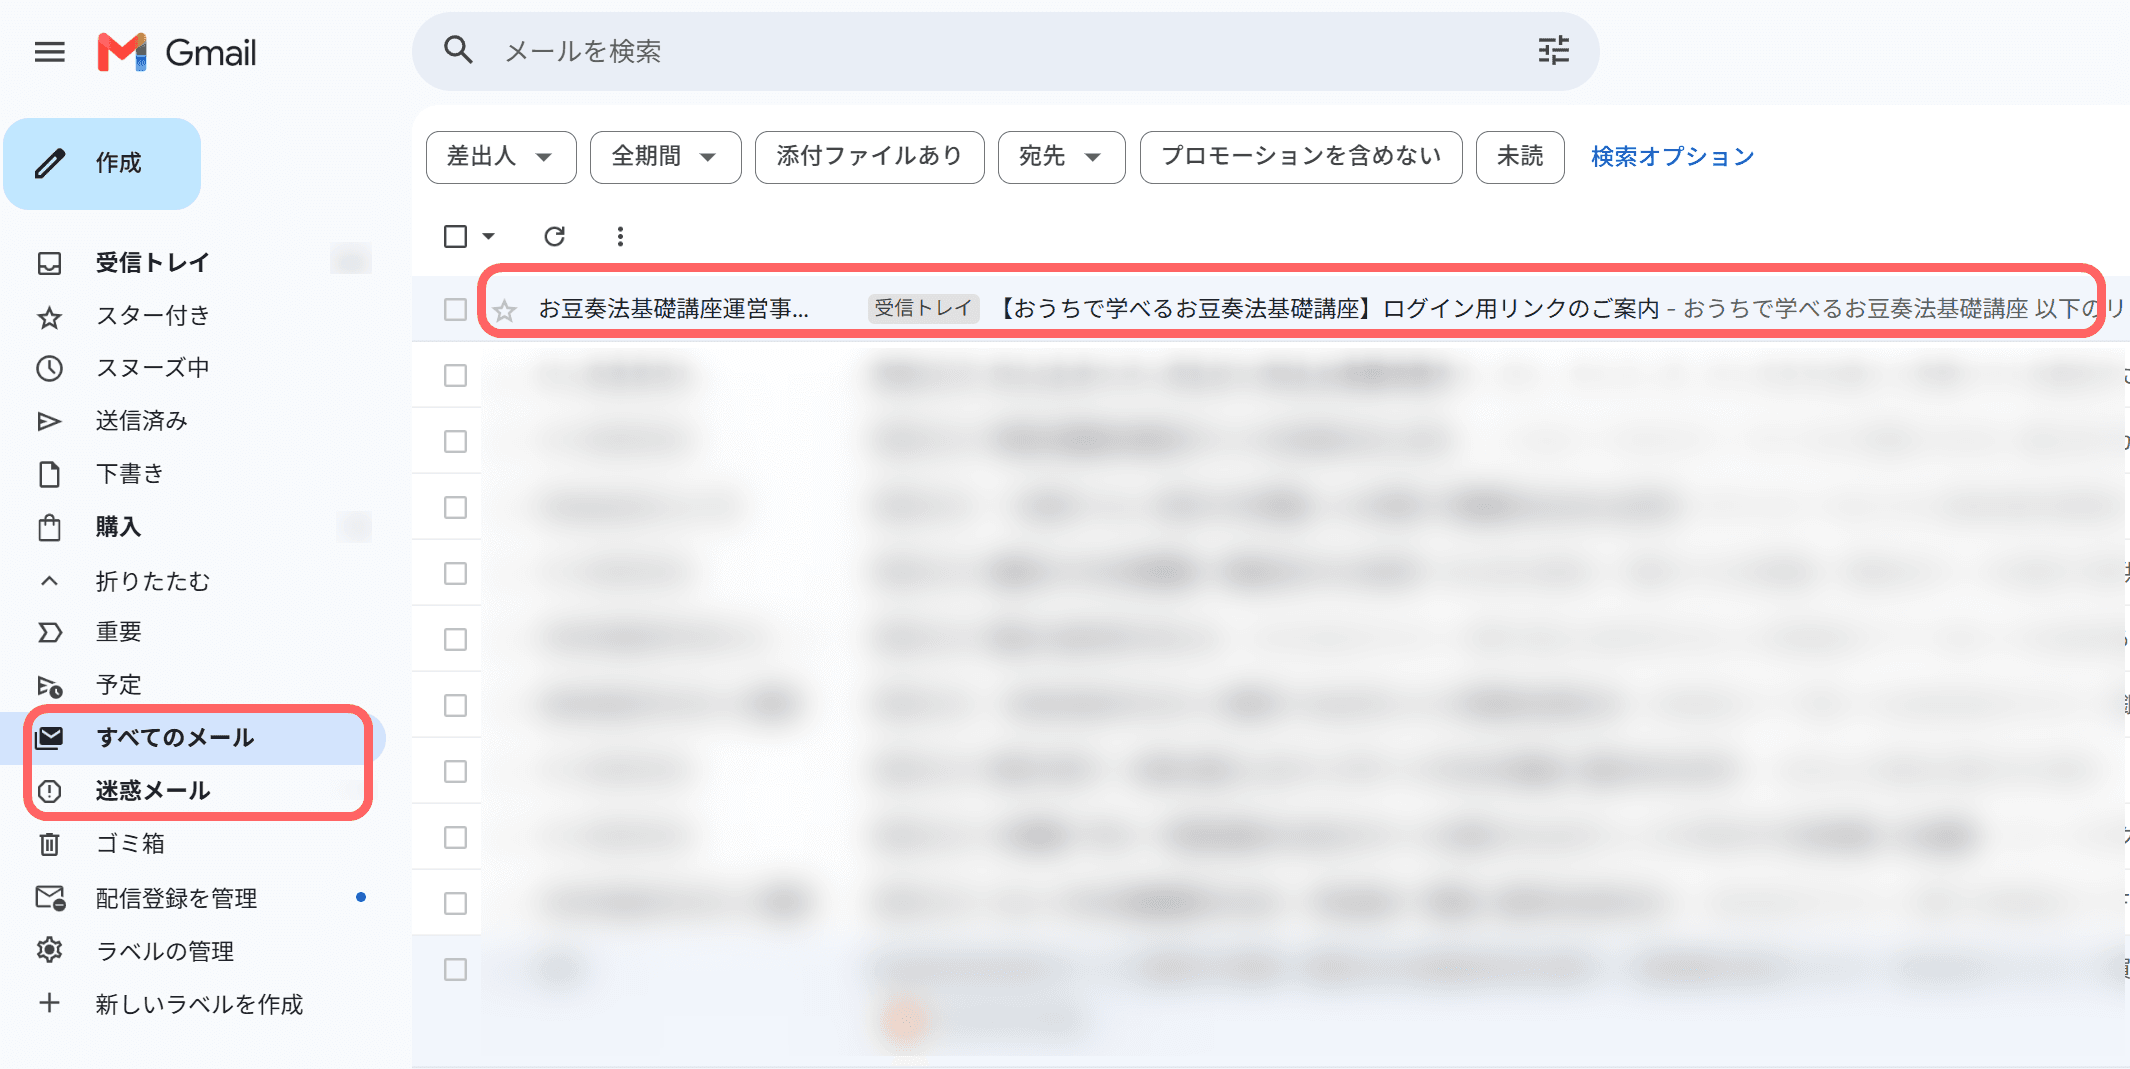Open 送信済み folder
The height and width of the screenshot is (1069, 2130).
(x=142, y=421)
